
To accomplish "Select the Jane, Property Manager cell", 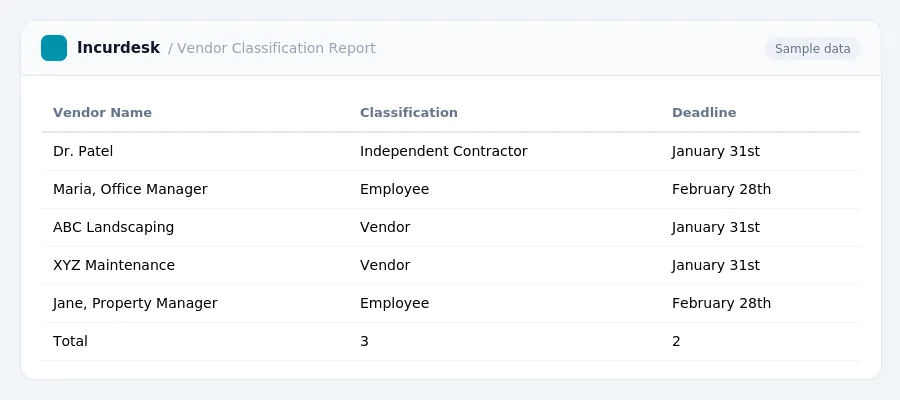I will [135, 303].
